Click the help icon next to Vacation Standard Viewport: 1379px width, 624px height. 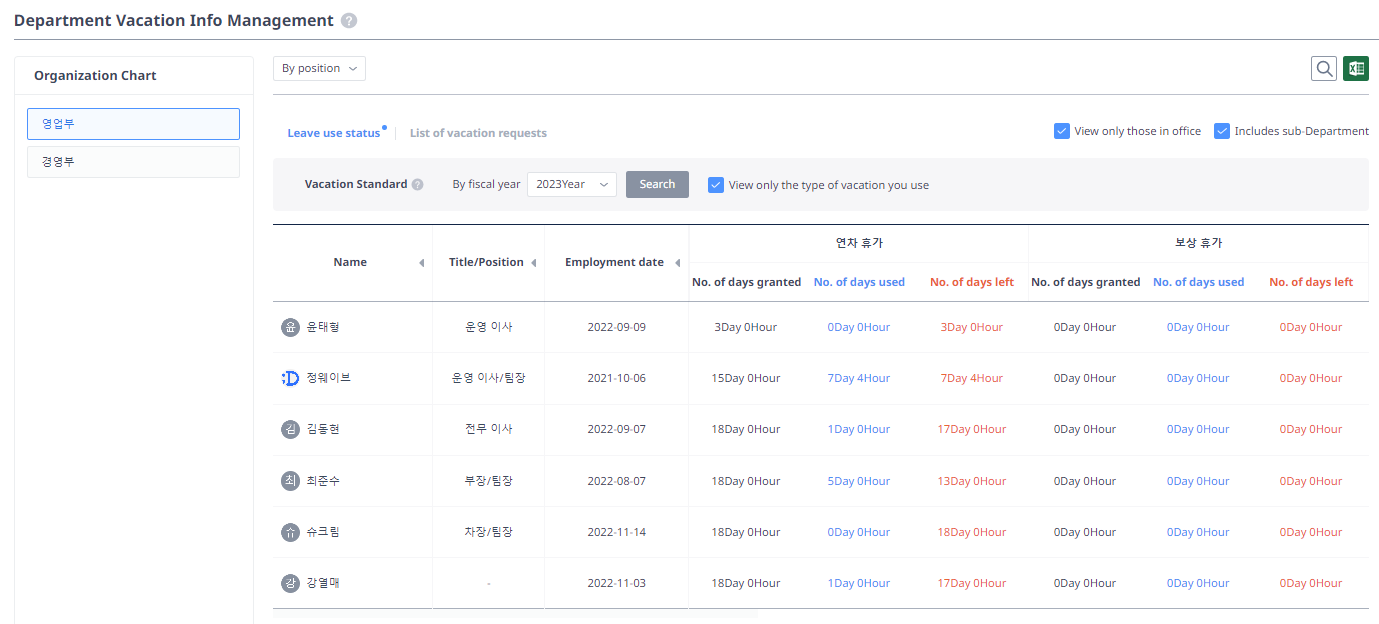point(417,184)
